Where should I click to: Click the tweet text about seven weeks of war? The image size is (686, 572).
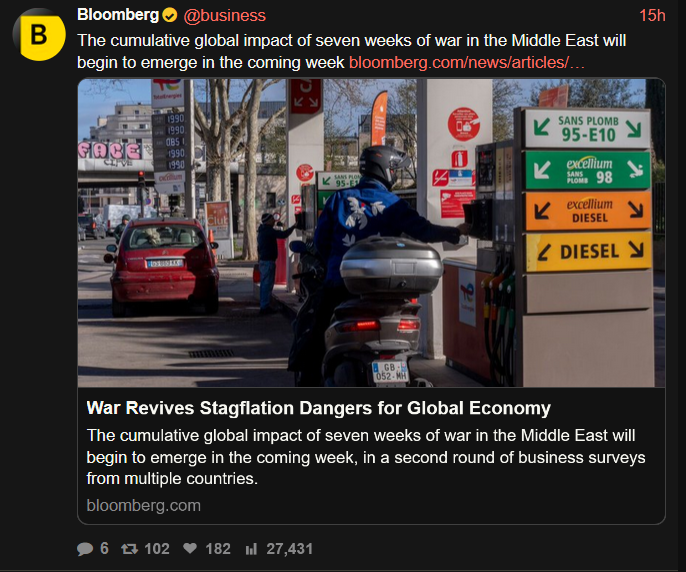click(352, 52)
